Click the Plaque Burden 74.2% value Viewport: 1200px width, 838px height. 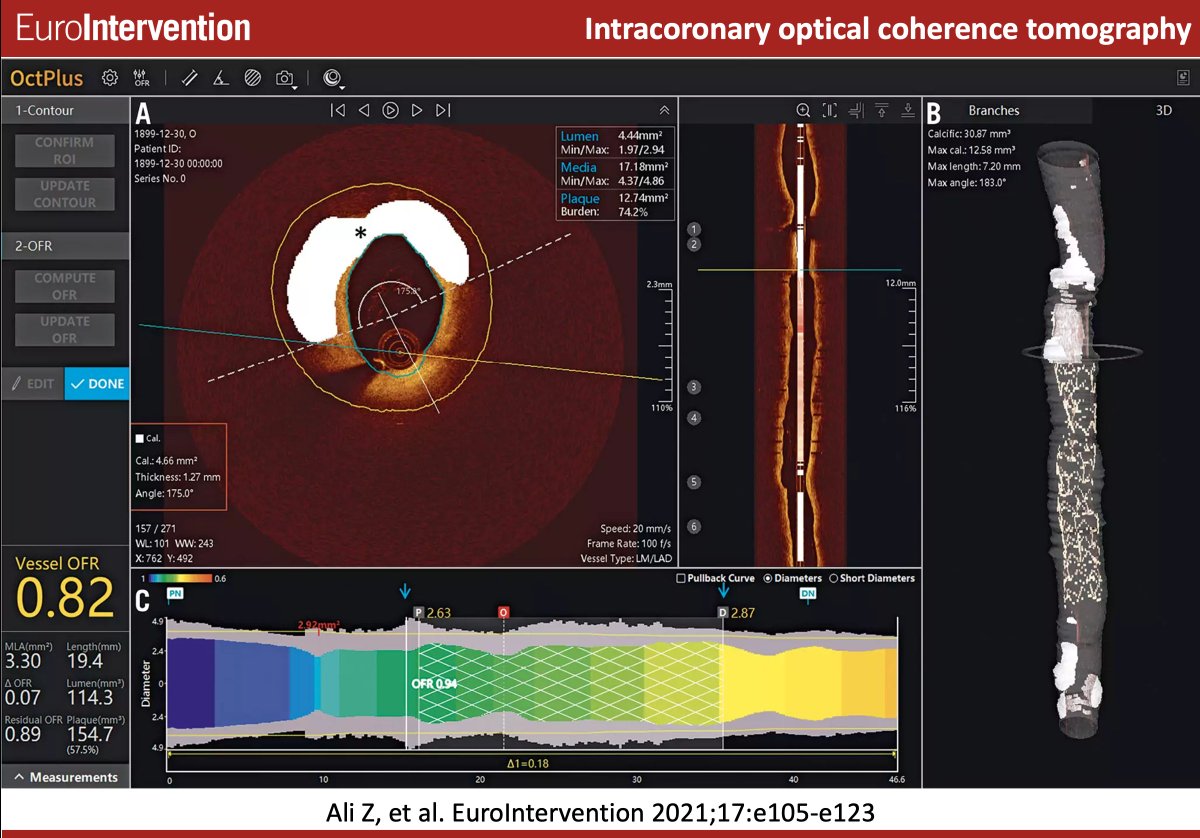634,212
